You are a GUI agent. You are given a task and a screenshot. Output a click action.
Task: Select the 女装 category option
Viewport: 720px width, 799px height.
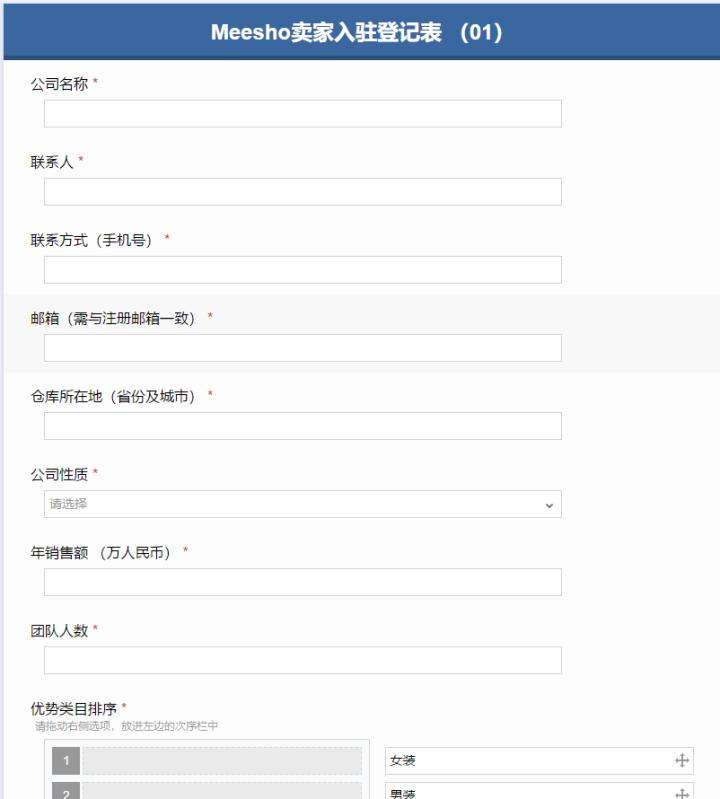point(530,762)
